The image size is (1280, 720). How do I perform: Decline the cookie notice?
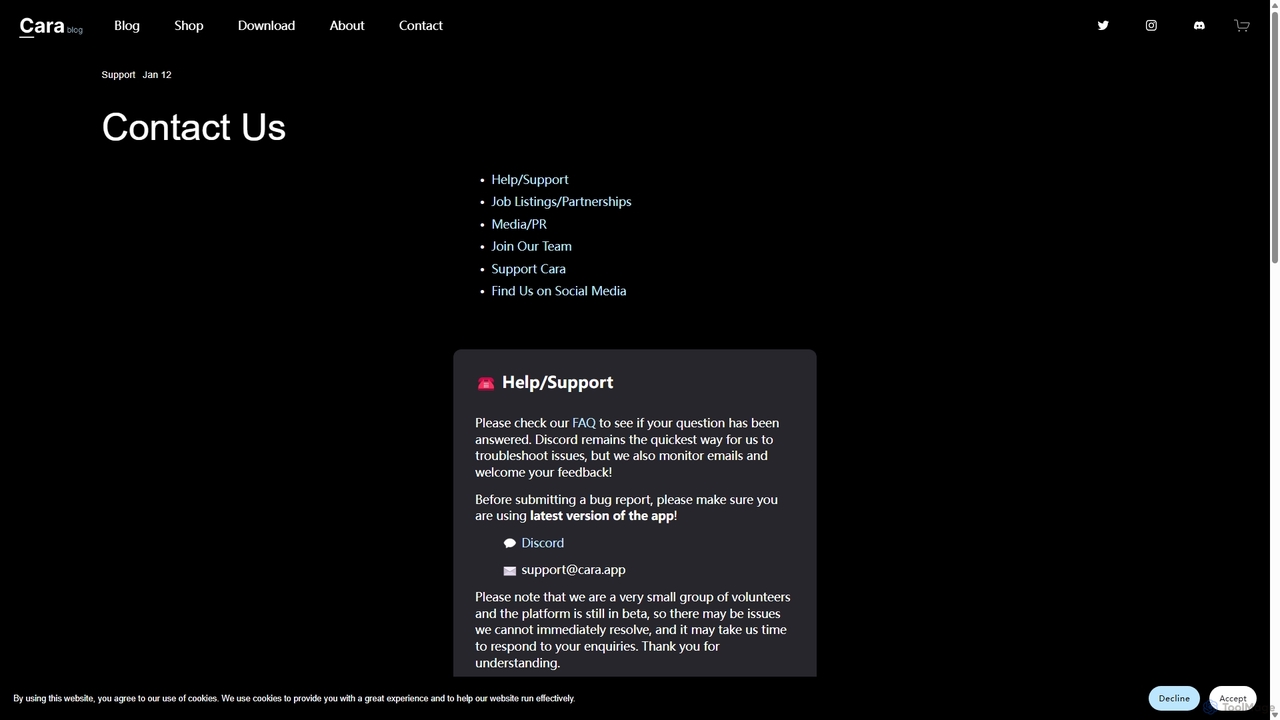(1174, 698)
